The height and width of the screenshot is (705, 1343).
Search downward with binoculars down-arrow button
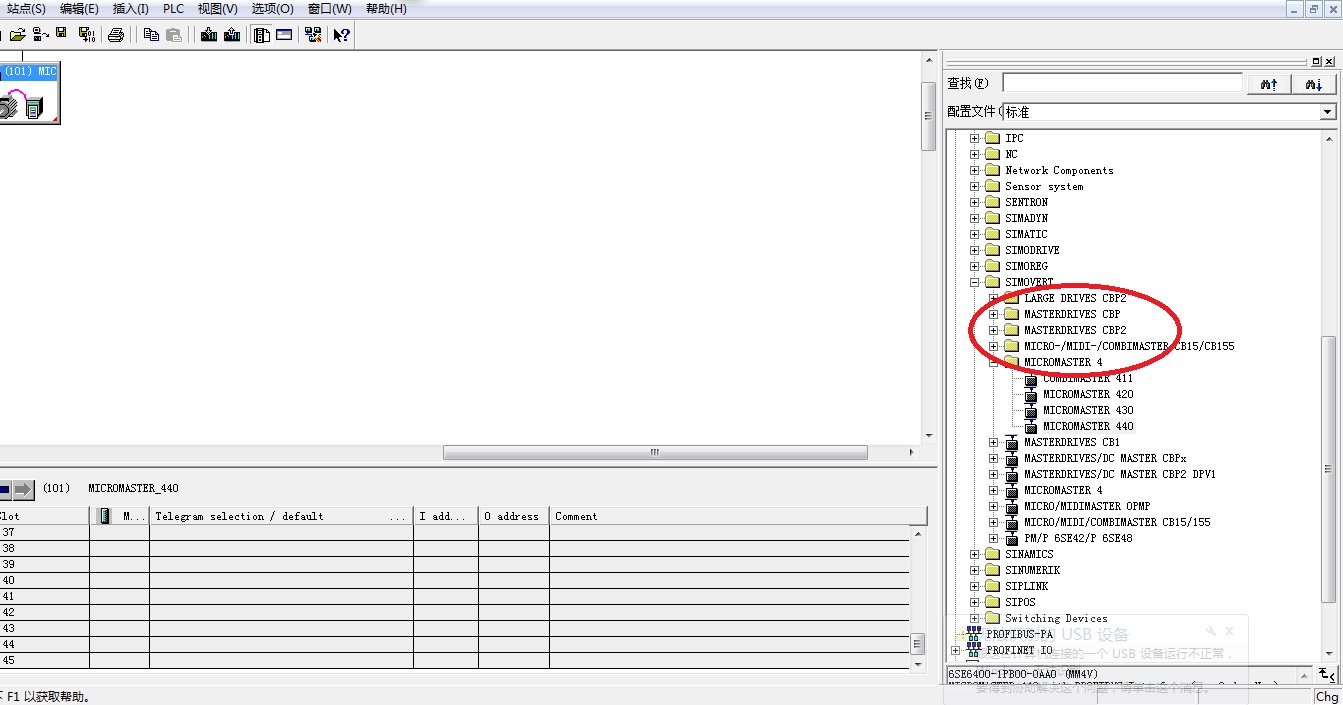[x=1314, y=84]
